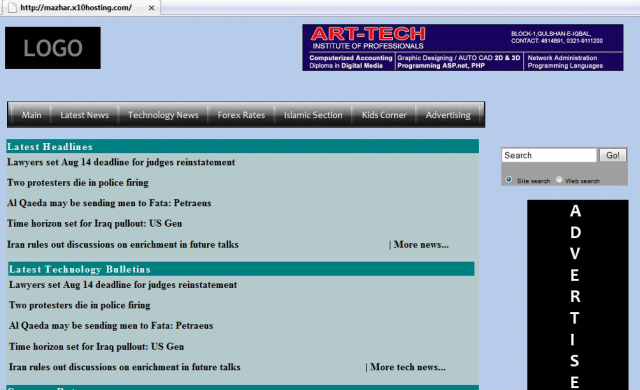Click the vertical ADVERTISE banner
The image size is (640, 390).
click(578, 295)
